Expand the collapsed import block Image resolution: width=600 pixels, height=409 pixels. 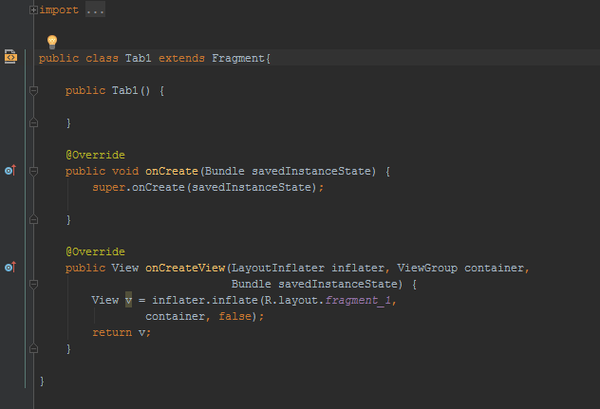tap(34, 10)
